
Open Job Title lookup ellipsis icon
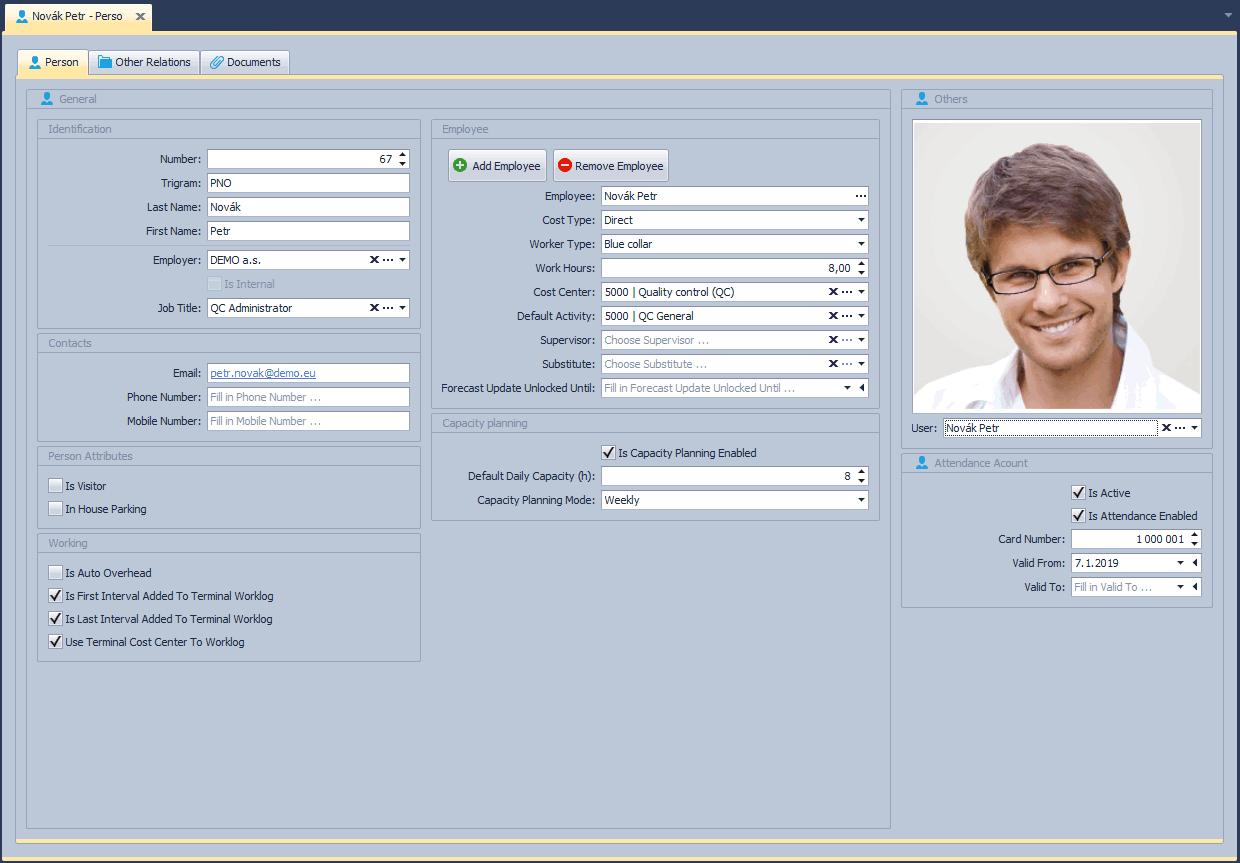388,308
